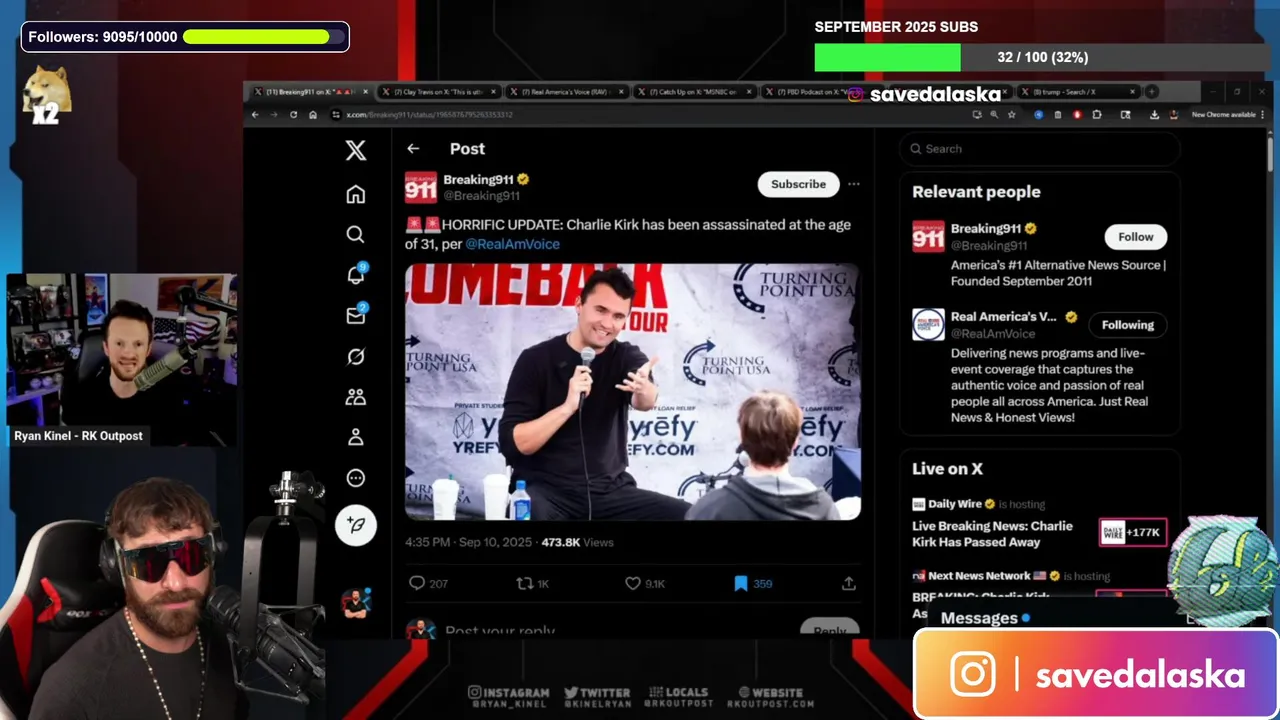This screenshot has height=720, width=1280.
Task: Click the X logo in the sidebar
Action: coord(355,151)
